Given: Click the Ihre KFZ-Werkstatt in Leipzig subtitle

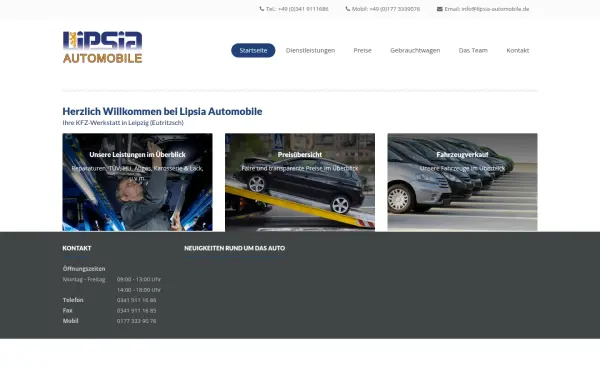Looking at the screenshot, I should pos(123,122).
